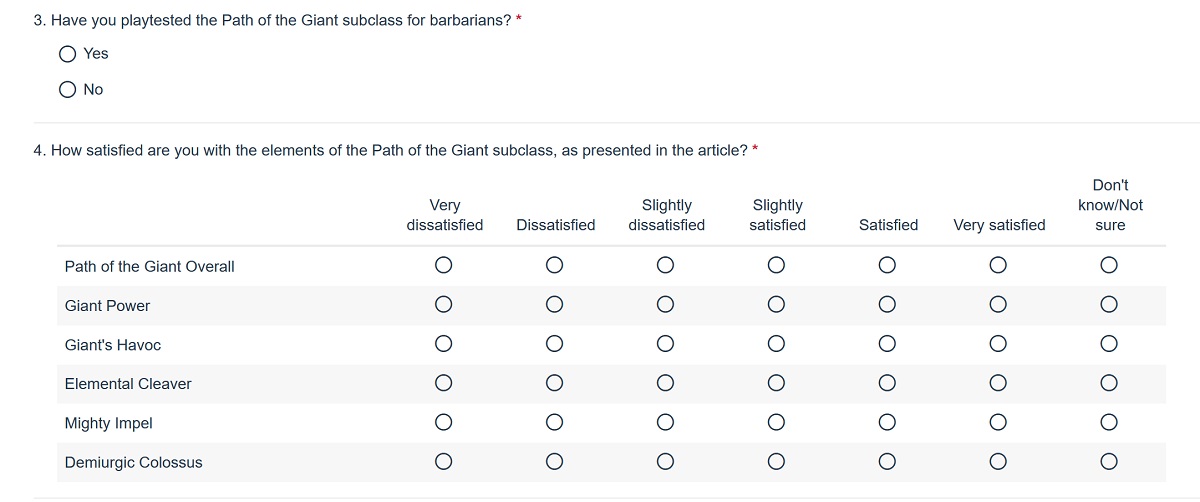Rate Giant Power as Satisfied
Screen dimensions: 1200x502
point(887,304)
